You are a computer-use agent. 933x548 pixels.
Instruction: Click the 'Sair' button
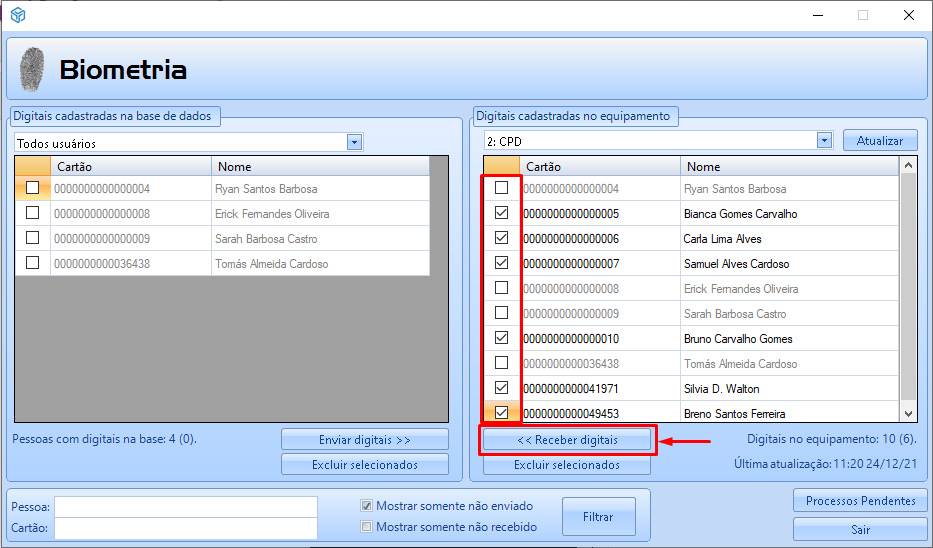point(860,529)
